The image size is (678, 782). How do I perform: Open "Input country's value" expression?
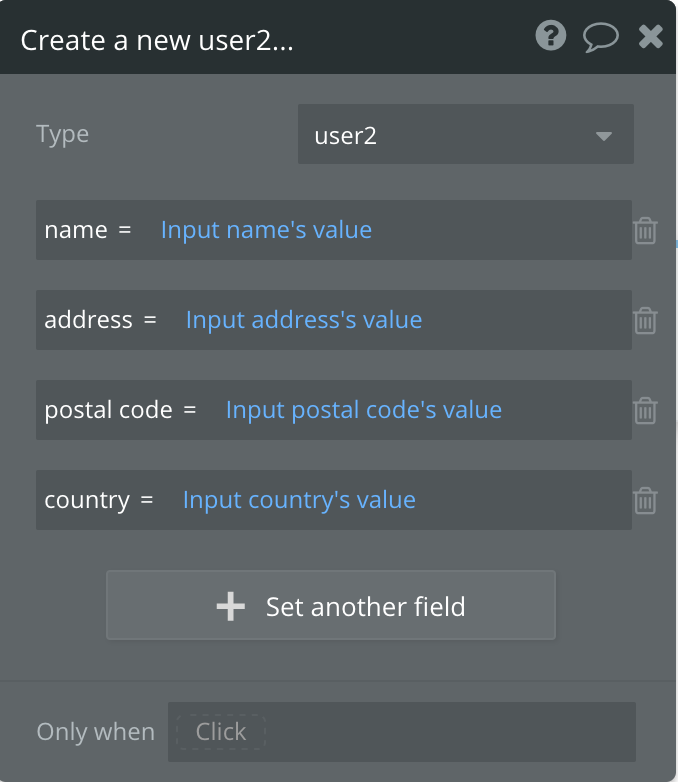299,500
